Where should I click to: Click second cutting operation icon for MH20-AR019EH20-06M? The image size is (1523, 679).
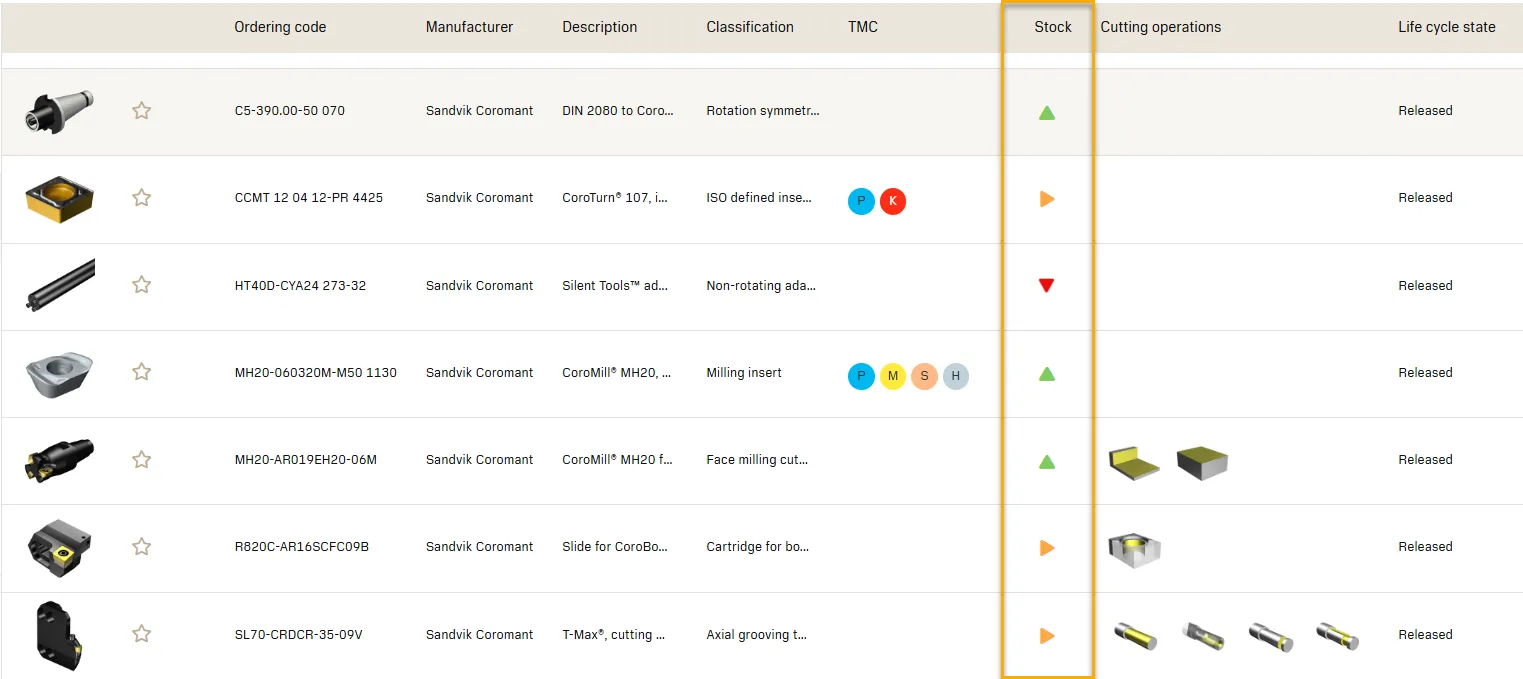click(x=1202, y=462)
